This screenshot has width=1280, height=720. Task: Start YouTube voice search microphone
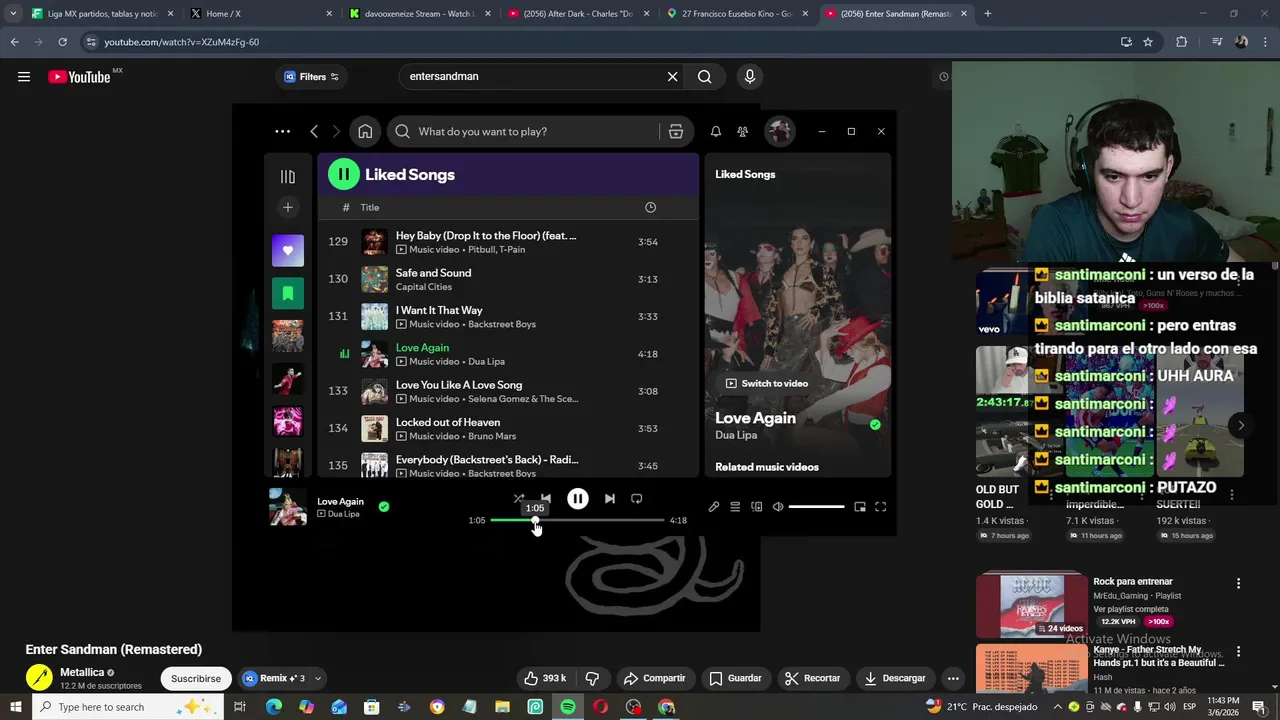[750, 76]
